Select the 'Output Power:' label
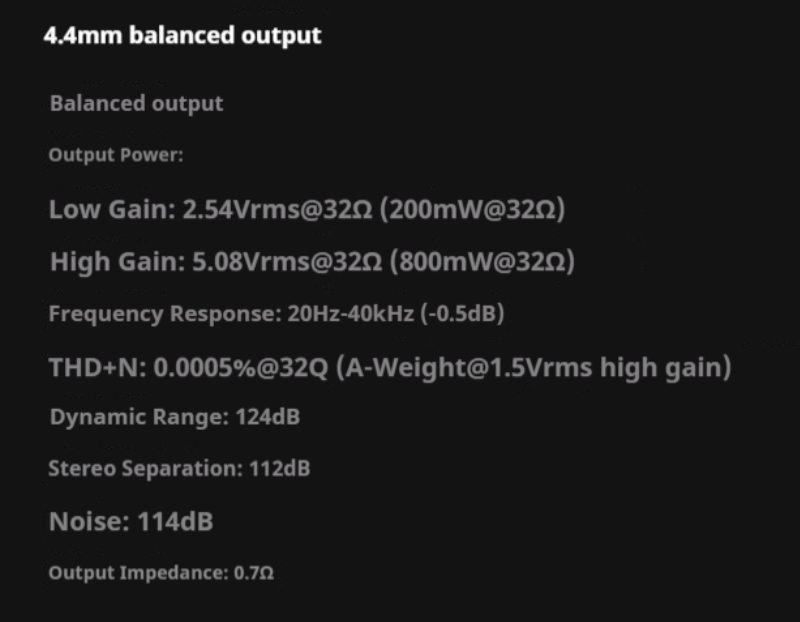 [x=116, y=156]
